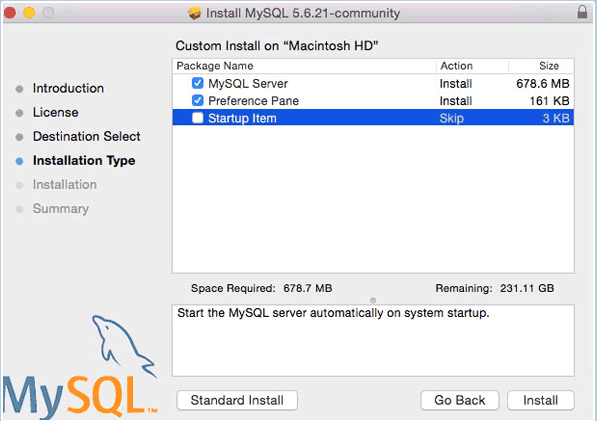The width and height of the screenshot is (597, 421).
Task: Click the License step in sidebar
Action: tap(56, 112)
